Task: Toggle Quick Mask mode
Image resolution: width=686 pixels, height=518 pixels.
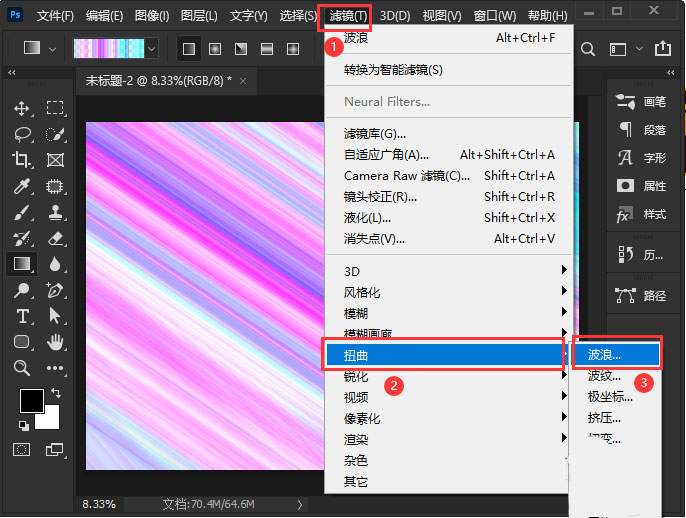Action: click(21, 449)
